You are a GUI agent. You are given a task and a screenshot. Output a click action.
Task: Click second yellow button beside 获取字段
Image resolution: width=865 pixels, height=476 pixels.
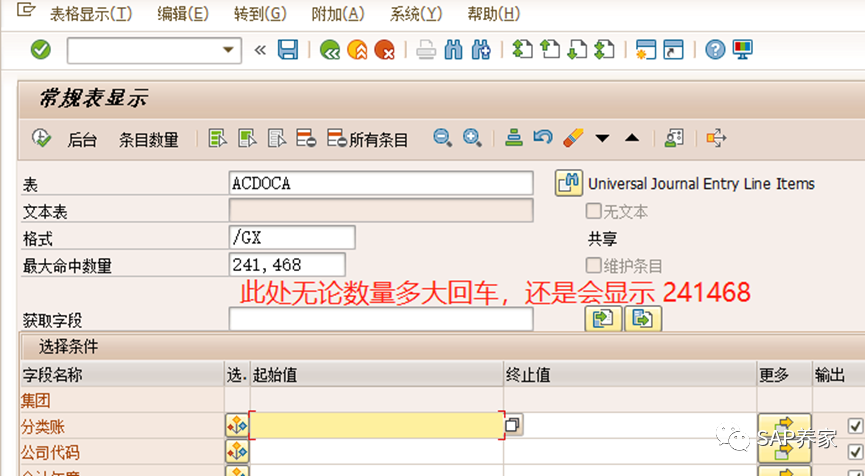(643, 319)
